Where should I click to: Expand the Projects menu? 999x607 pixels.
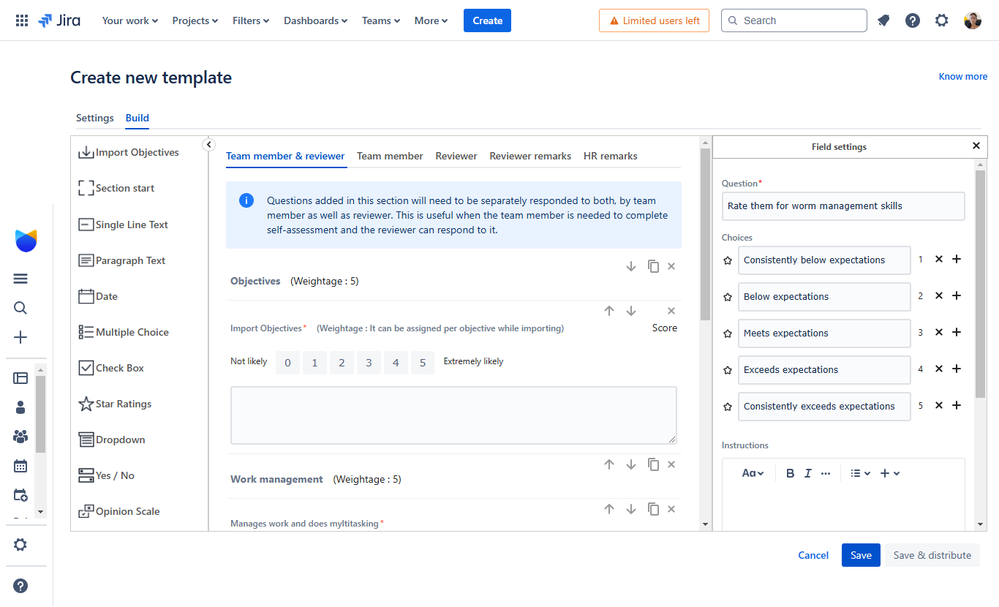(195, 20)
